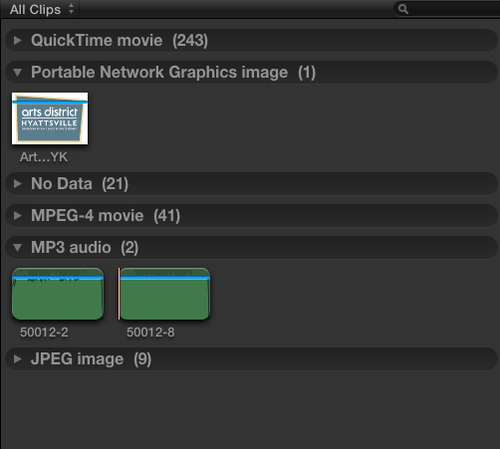This screenshot has width=500, height=449.
Task: Click the 50012-8 clip name label
Action: pos(150,332)
